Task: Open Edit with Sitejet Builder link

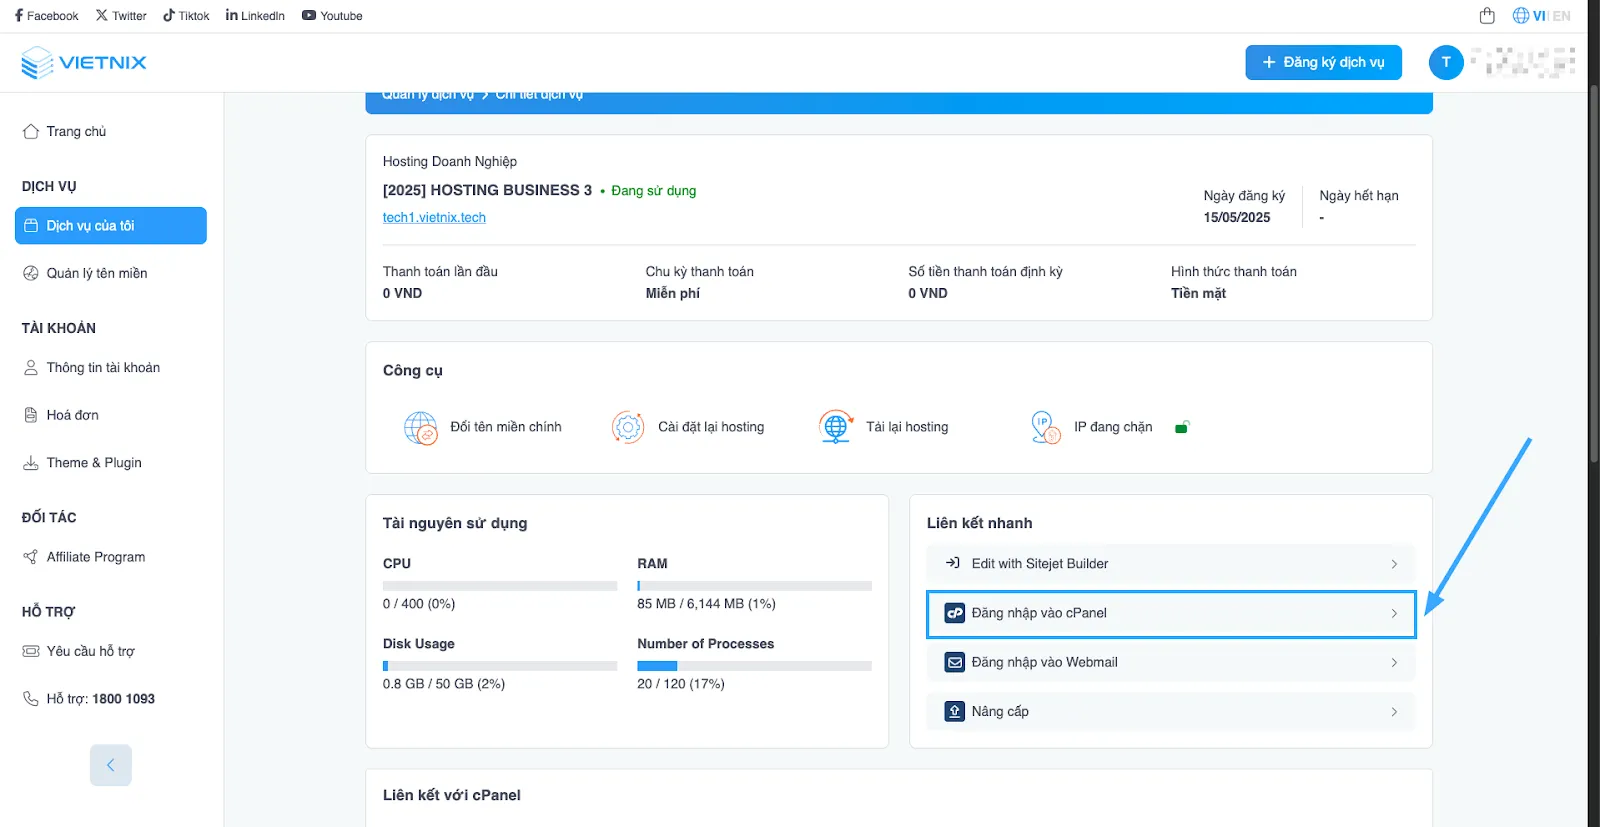Action: [x=1171, y=564]
